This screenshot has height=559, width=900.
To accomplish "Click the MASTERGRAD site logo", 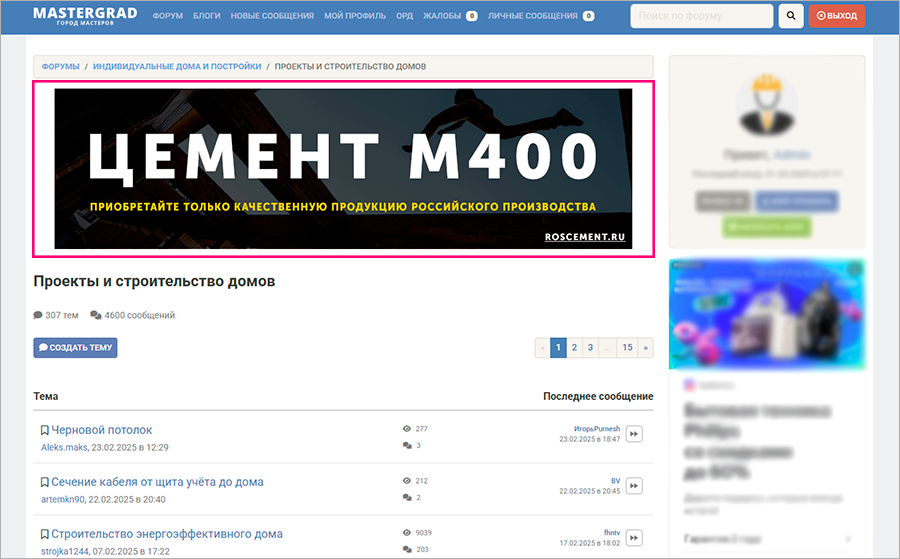I will [85, 15].
